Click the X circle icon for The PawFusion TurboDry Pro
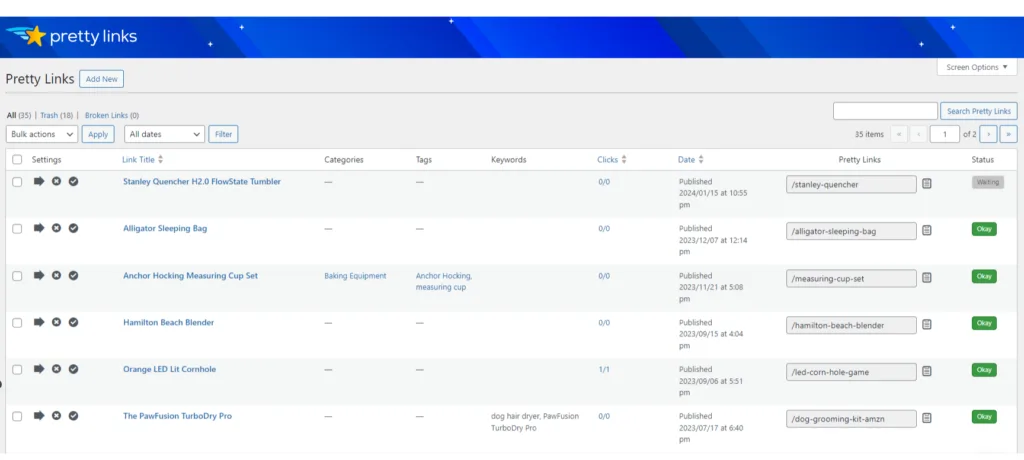 tap(56, 416)
